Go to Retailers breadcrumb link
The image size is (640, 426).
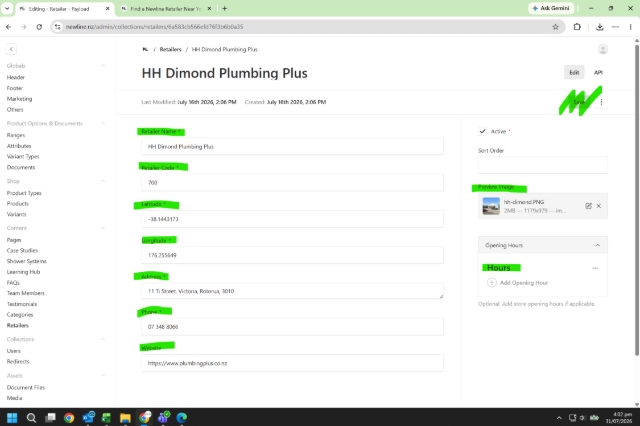170,49
